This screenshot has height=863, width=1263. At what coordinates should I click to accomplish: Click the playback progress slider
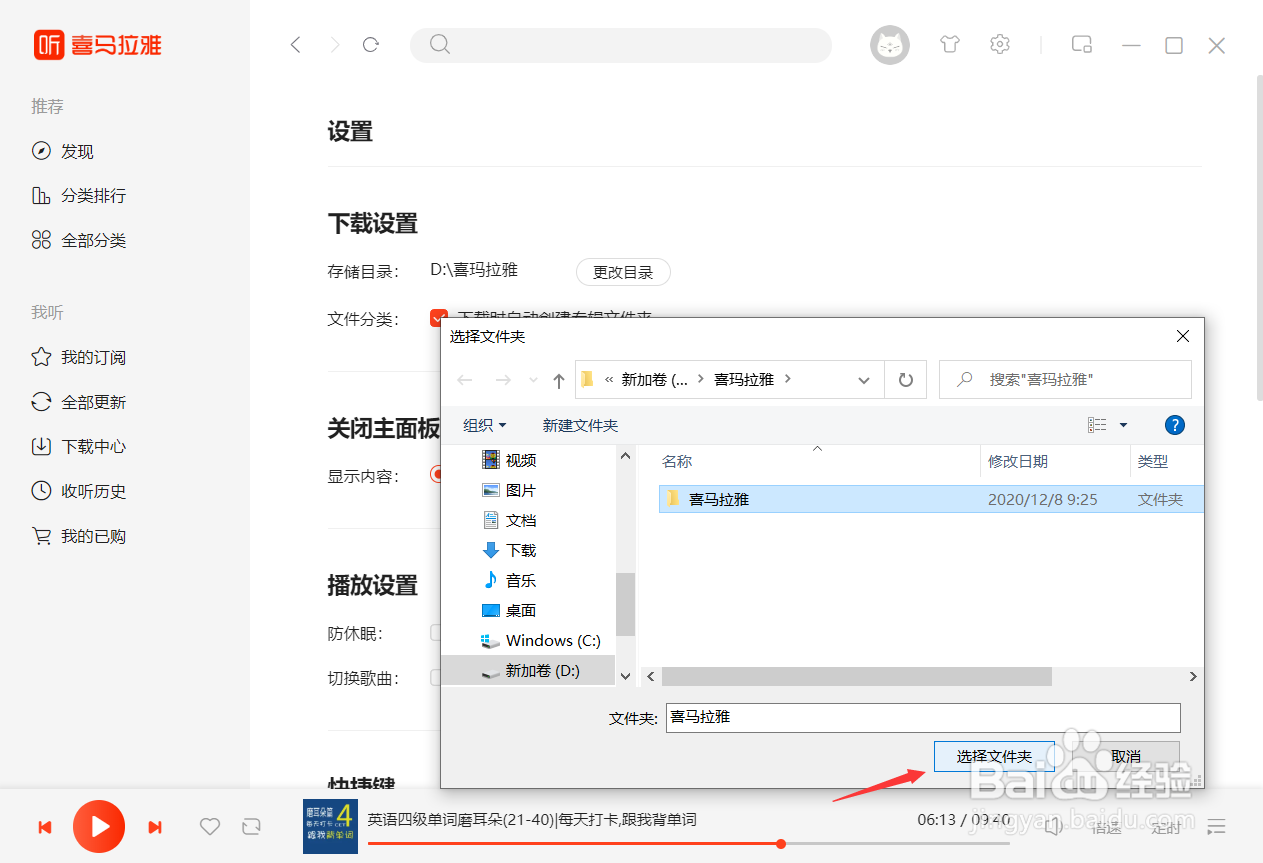[780, 843]
